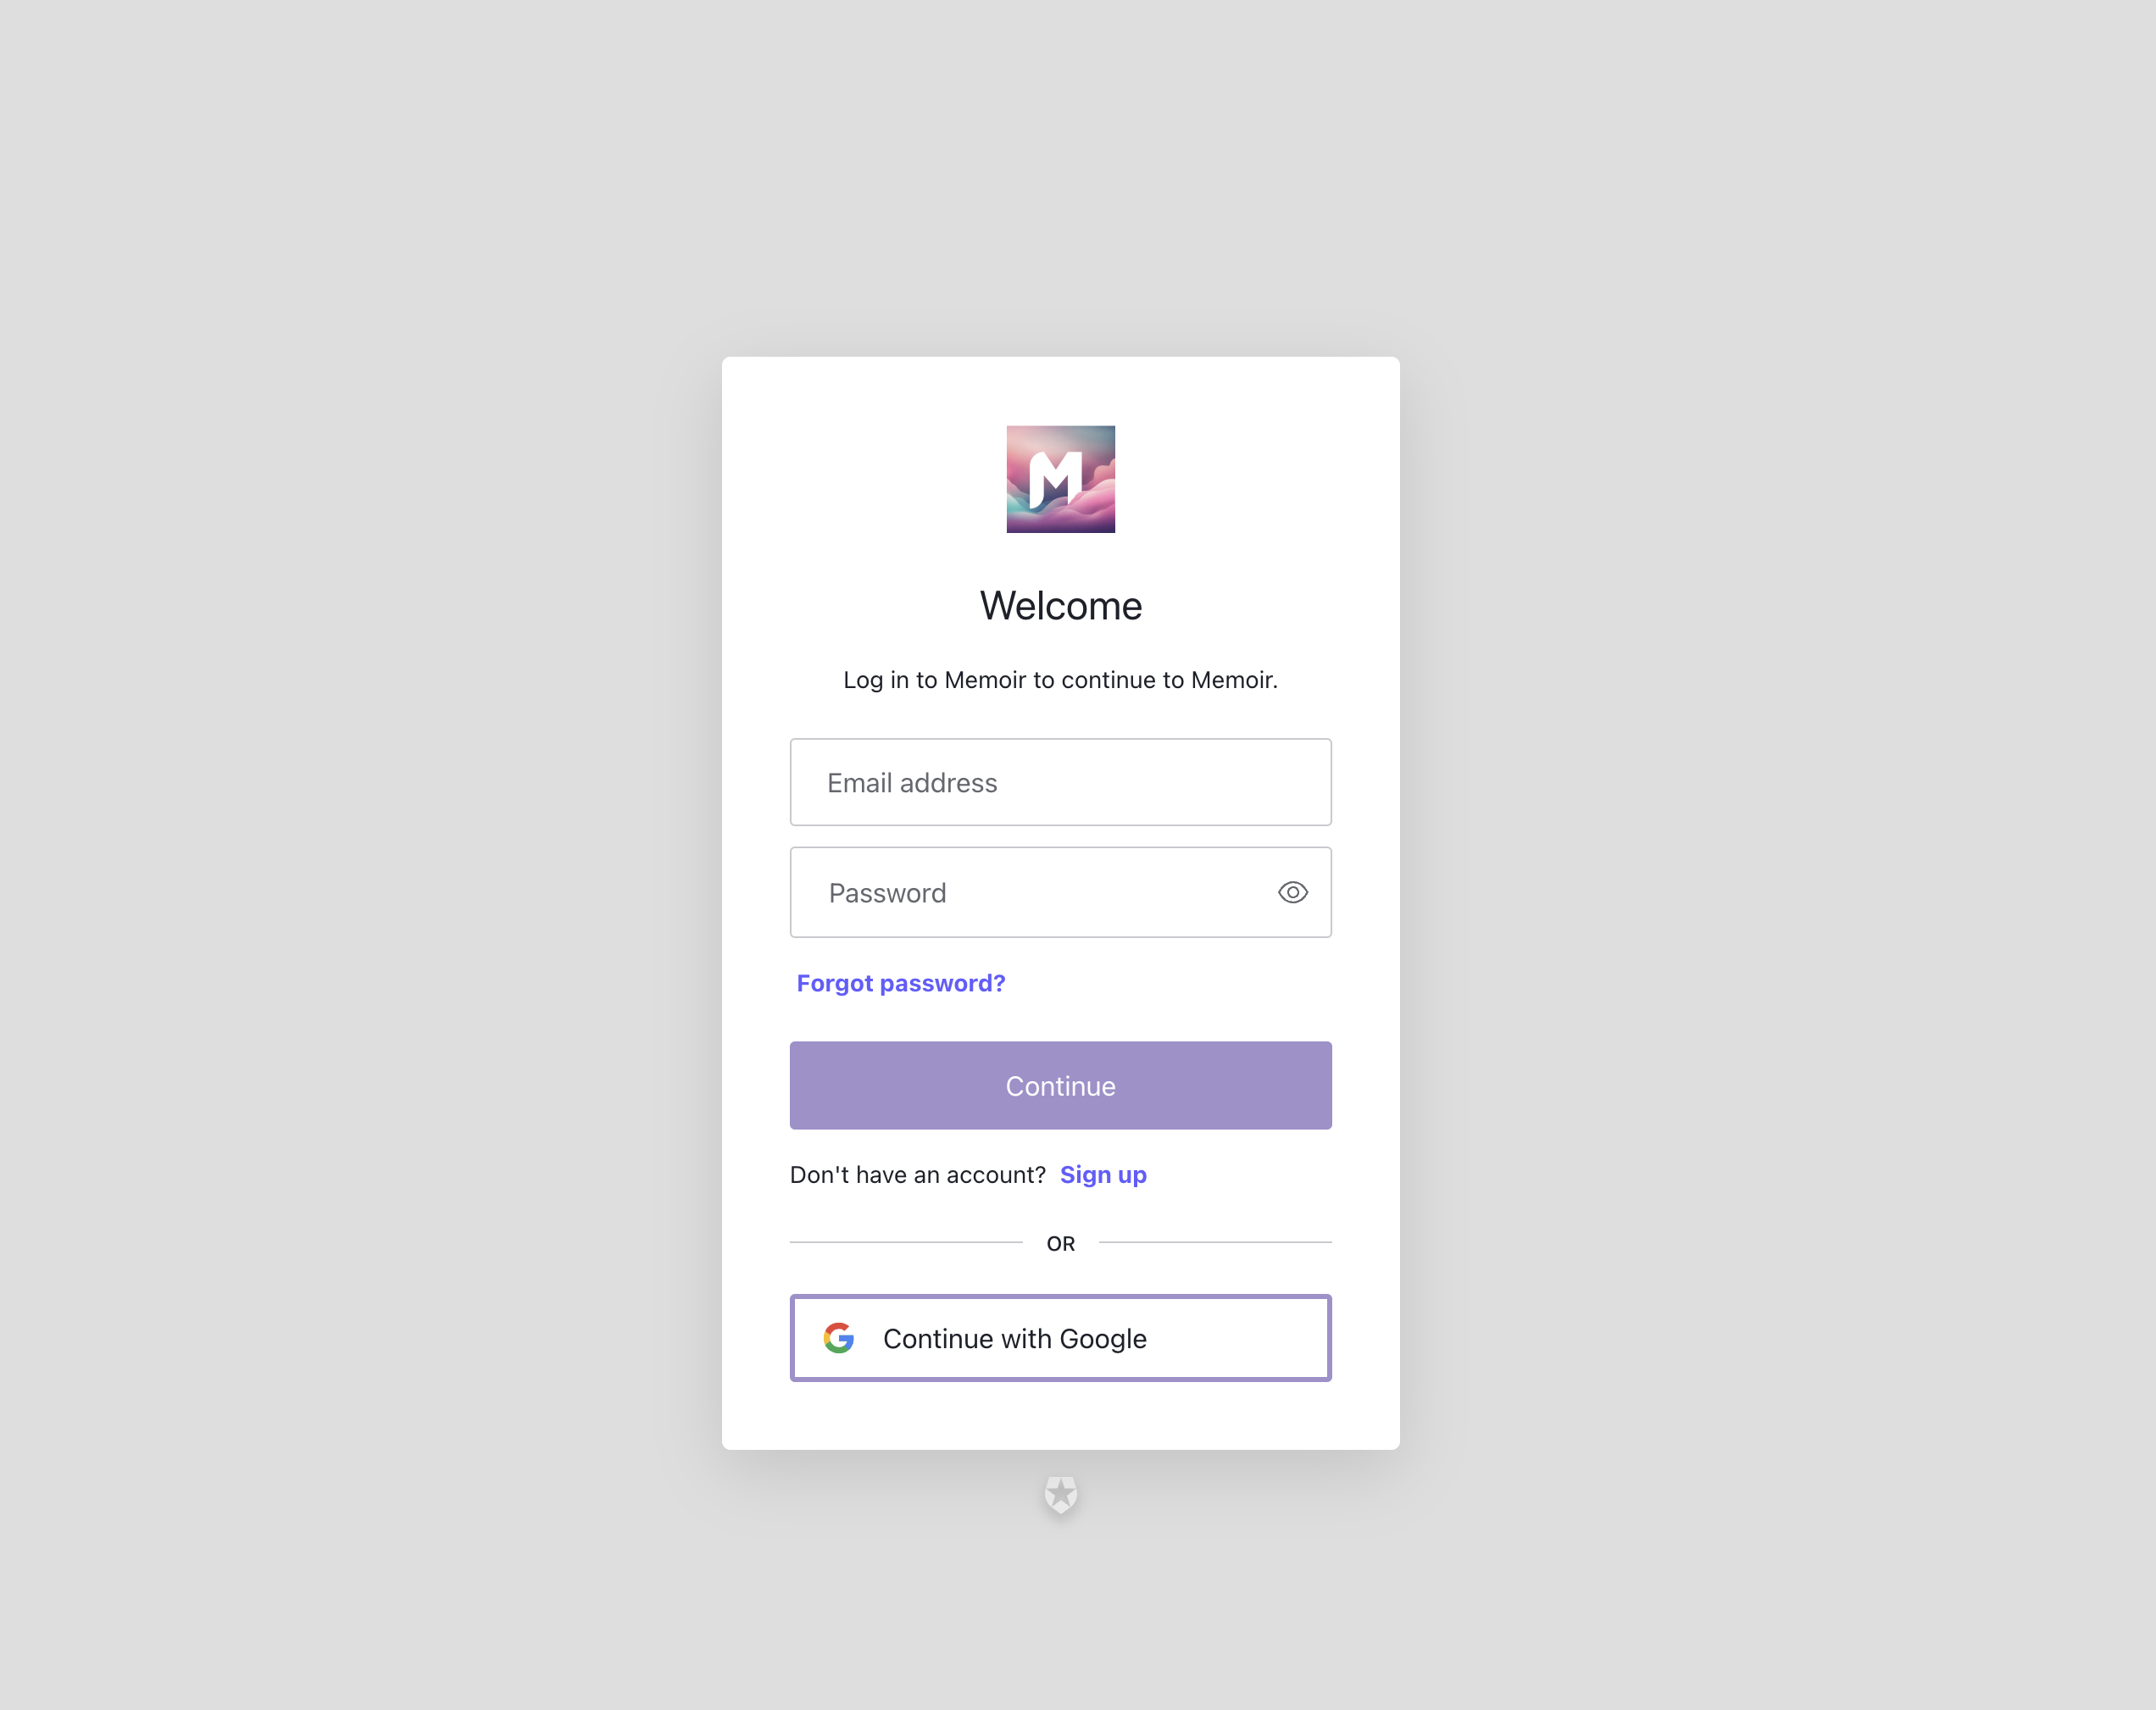The width and height of the screenshot is (2156, 1710).
Task: Click the divider line left of OR
Action: pyautogui.click(x=906, y=1242)
